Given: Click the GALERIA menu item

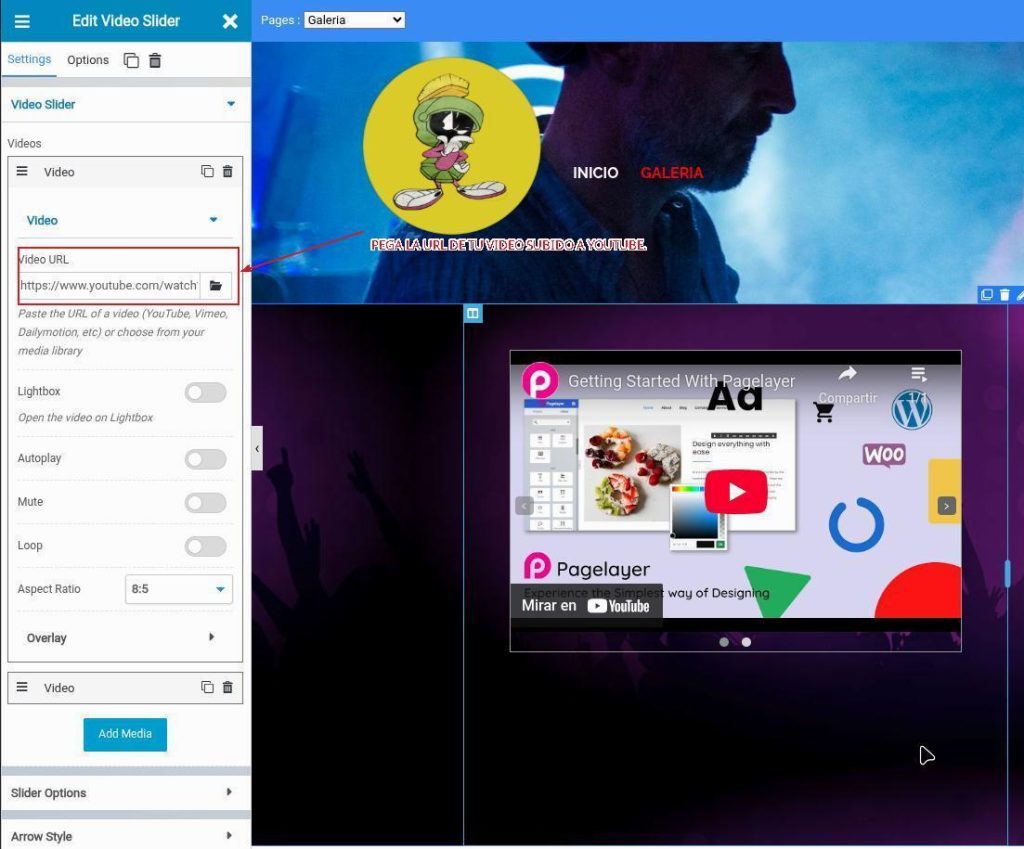Looking at the screenshot, I should point(671,173).
